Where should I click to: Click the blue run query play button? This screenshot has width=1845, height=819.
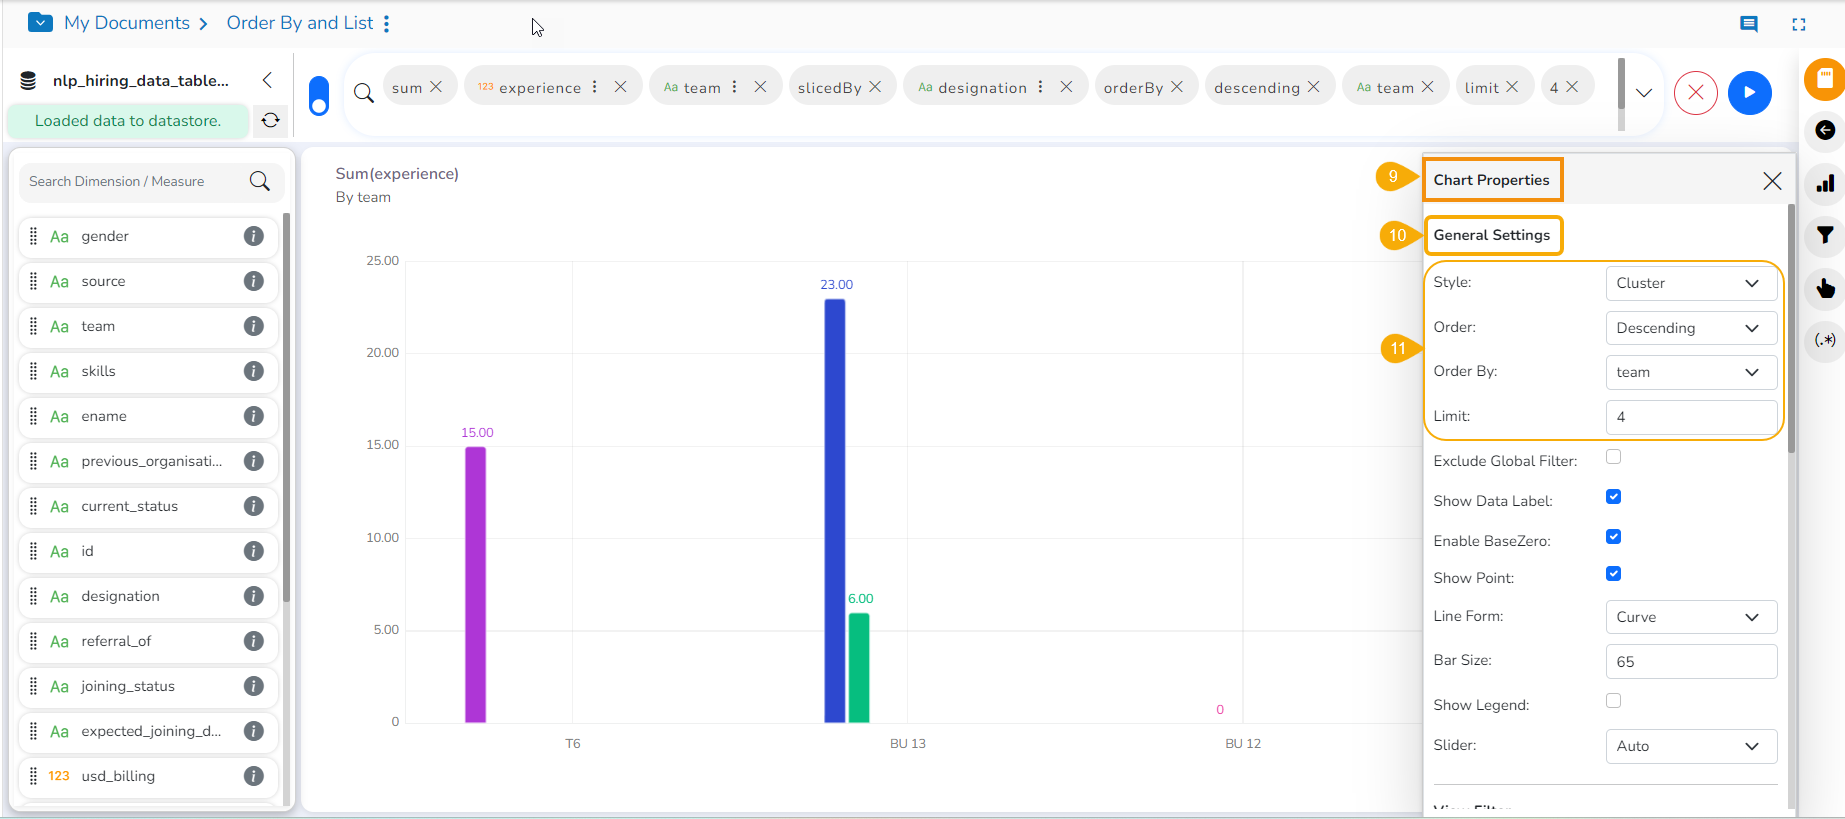coord(1749,93)
